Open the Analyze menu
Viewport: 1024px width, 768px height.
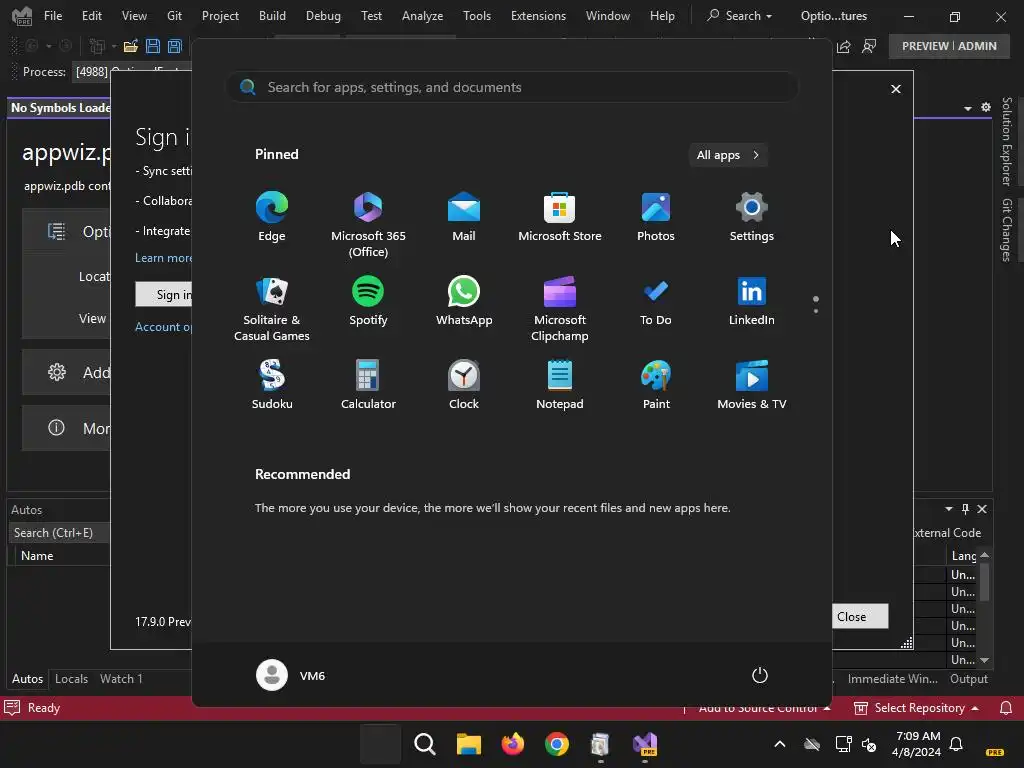pyautogui.click(x=423, y=16)
